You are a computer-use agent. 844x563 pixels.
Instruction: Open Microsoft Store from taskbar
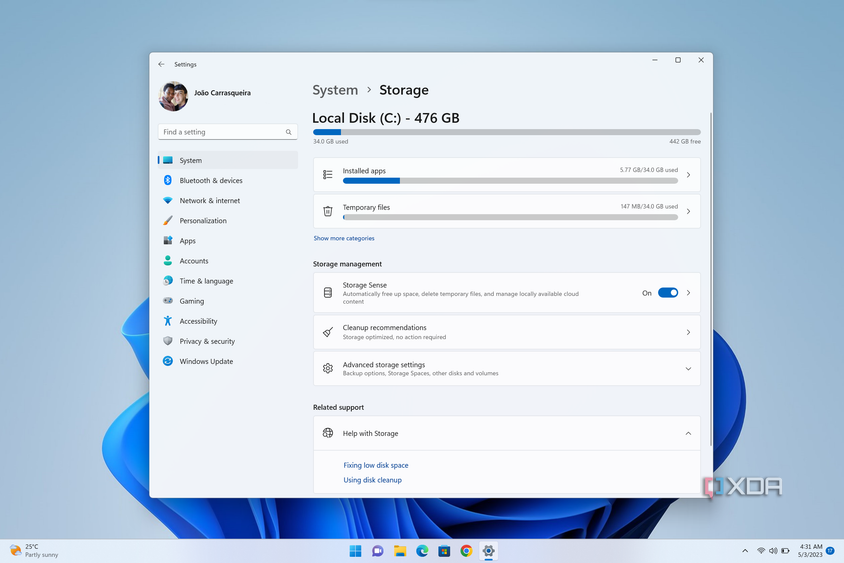(x=444, y=551)
